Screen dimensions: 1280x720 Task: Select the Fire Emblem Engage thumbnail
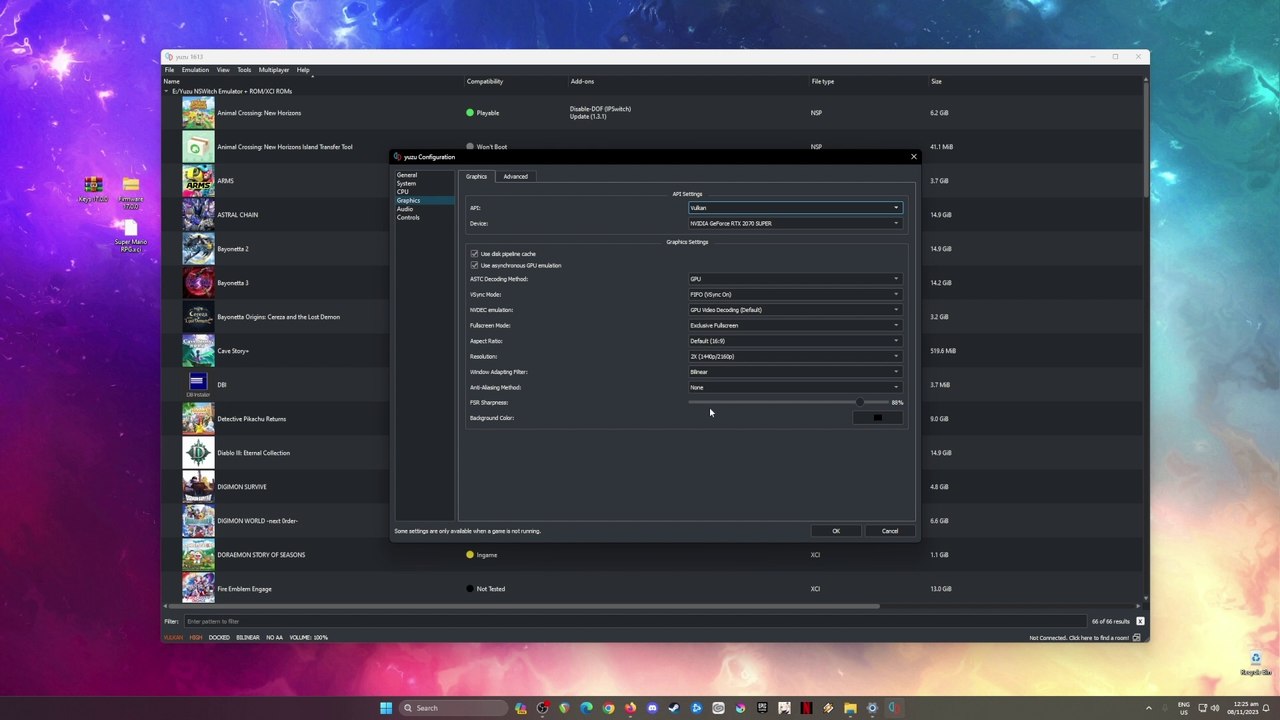coord(198,589)
